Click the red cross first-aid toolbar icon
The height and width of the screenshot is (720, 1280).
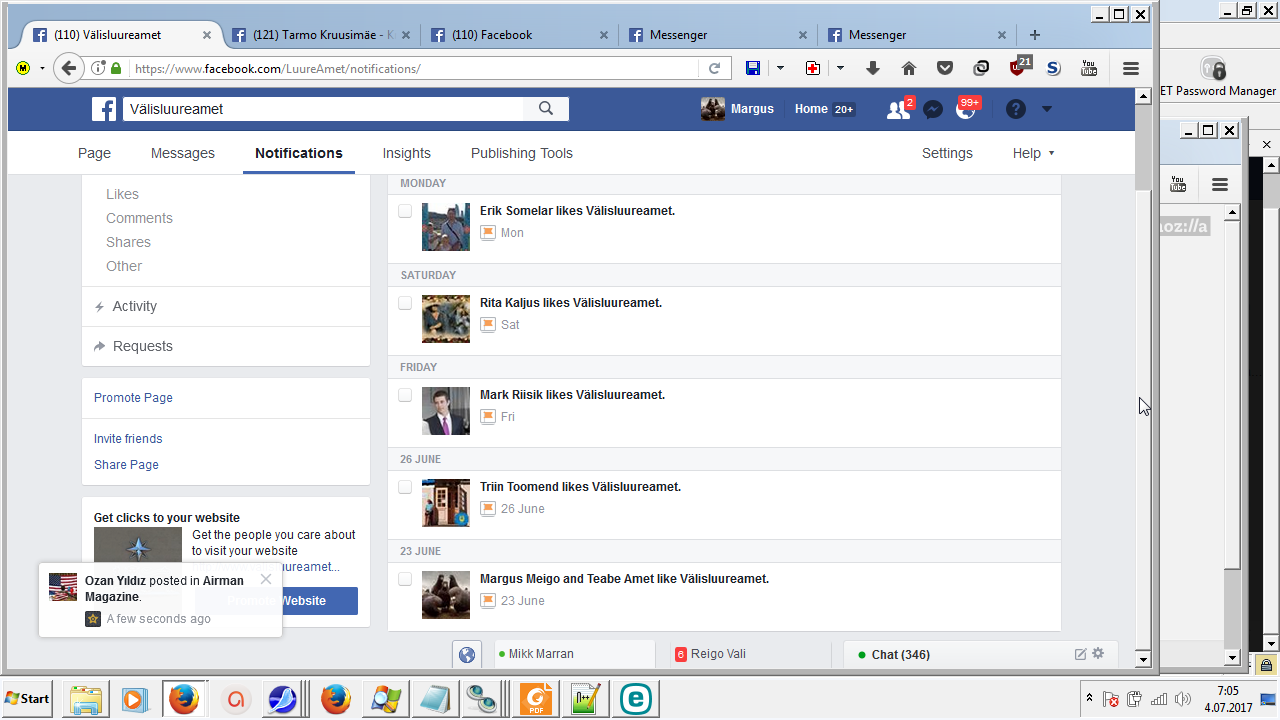click(813, 68)
